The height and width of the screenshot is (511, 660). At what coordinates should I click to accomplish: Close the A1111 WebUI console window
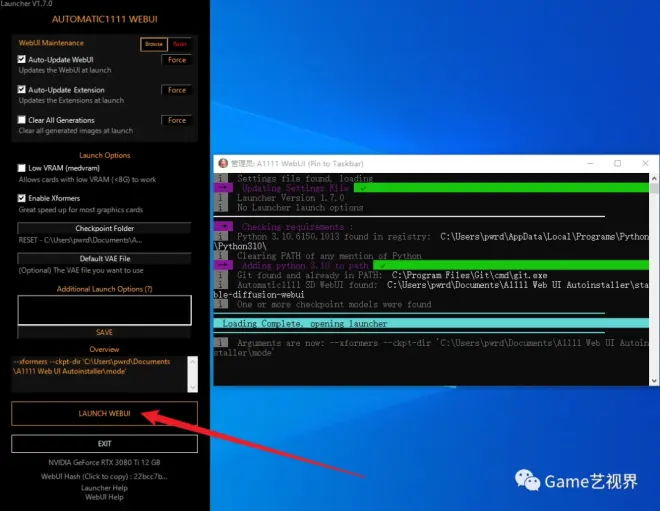point(645,163)
